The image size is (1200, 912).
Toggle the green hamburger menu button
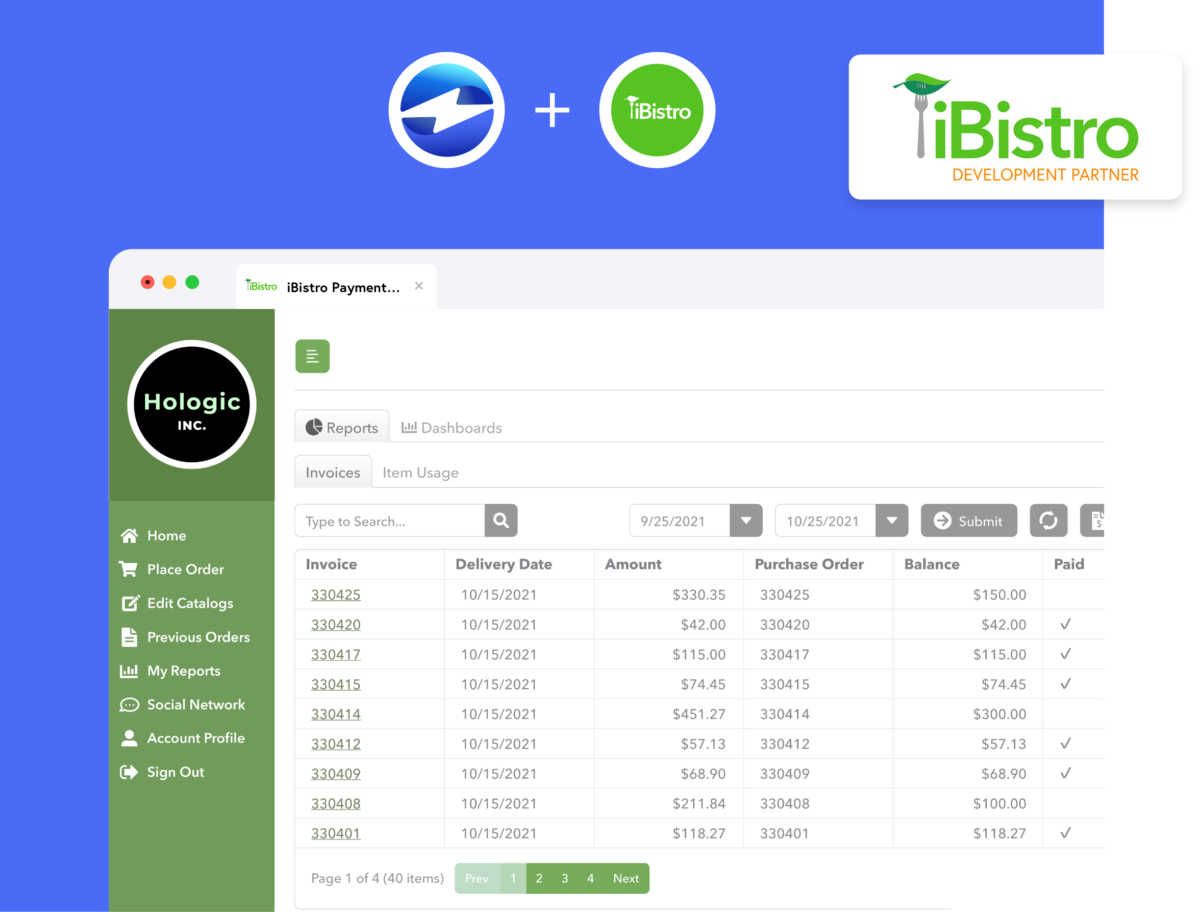[312, 356]
